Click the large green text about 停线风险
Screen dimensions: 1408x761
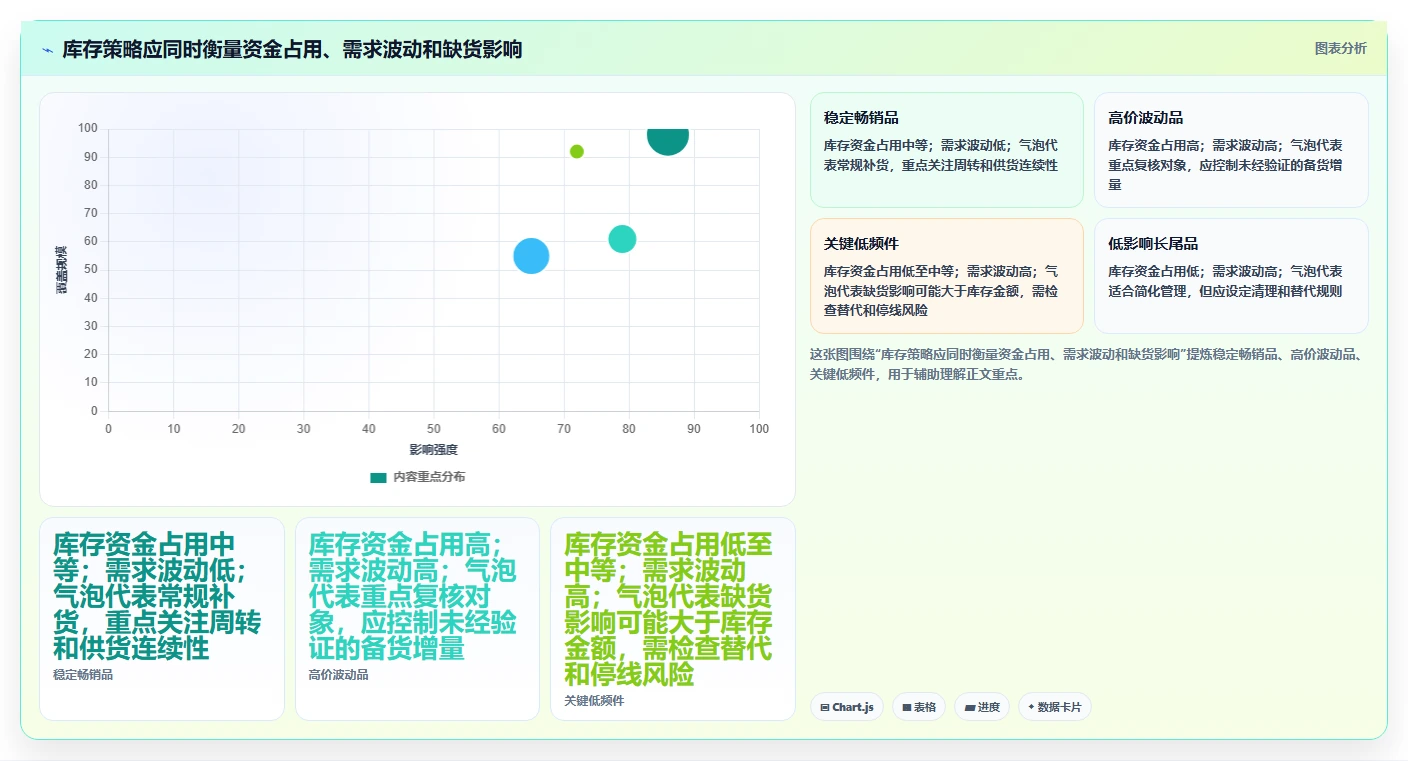[669, 609]
